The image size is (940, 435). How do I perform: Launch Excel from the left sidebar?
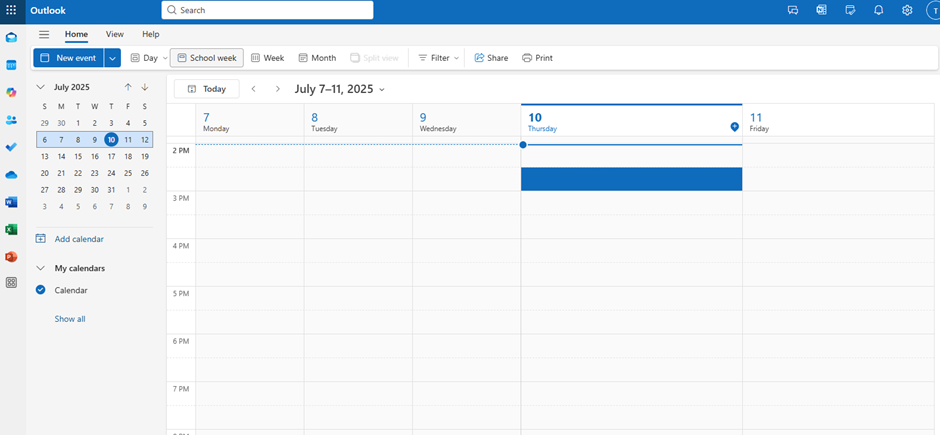pyautogui.click(x=11, y=229)
